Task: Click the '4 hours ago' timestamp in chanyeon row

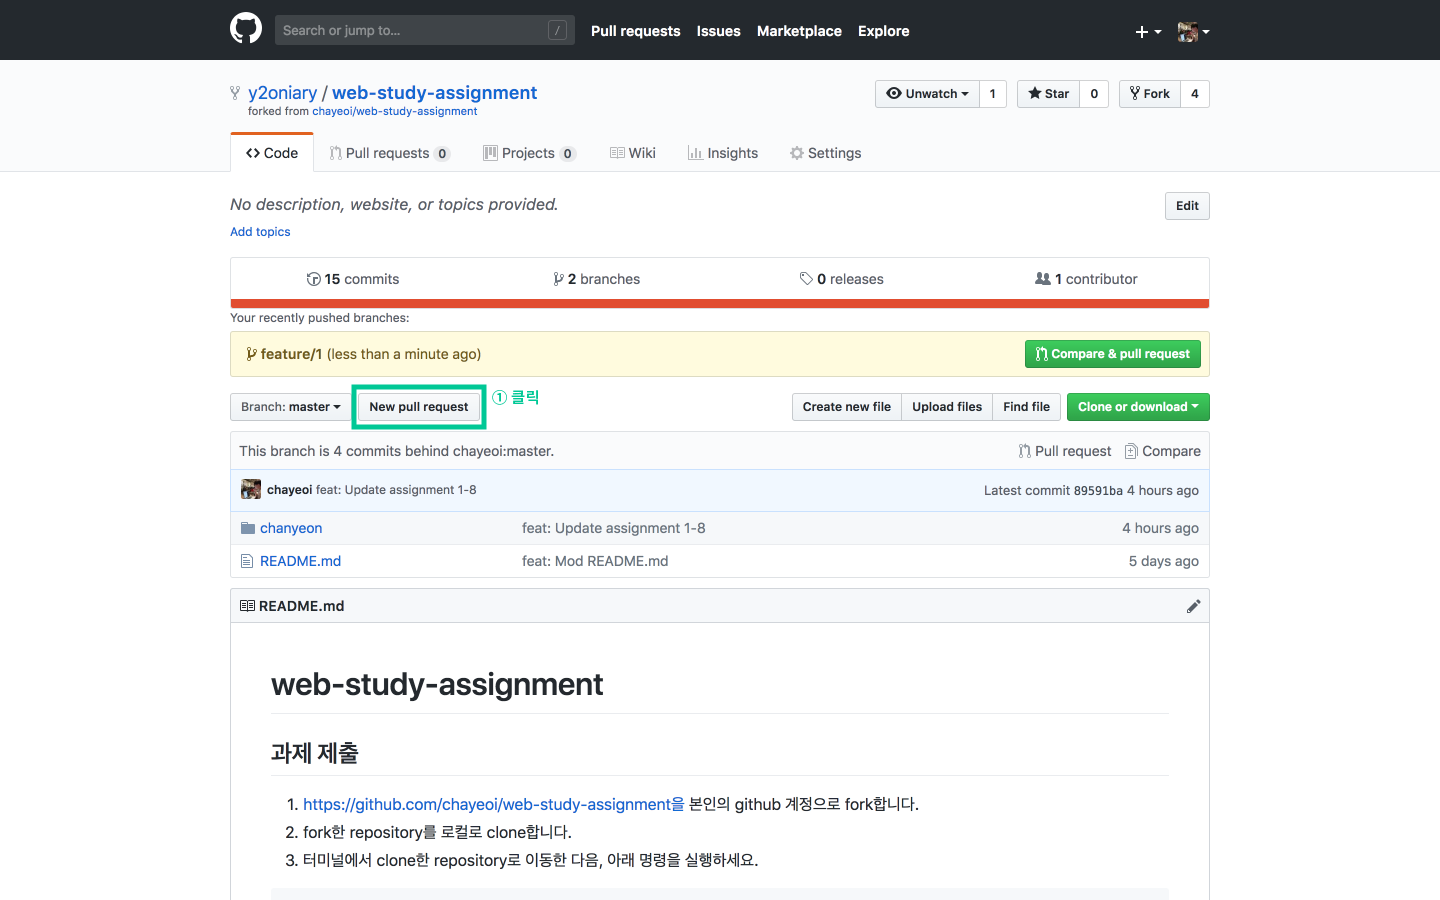Action: tap(1160, 528)
